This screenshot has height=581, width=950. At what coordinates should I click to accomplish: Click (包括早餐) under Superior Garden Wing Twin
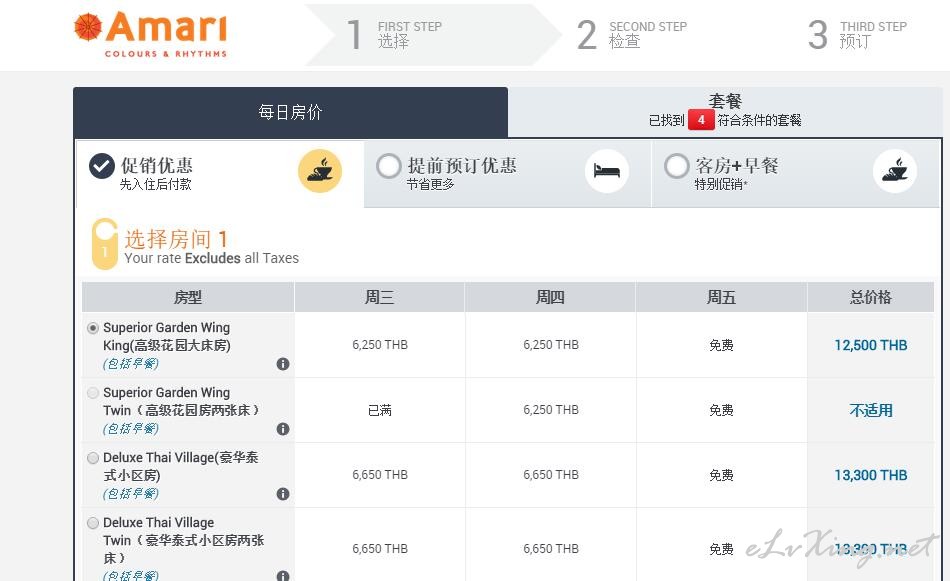point(131,428)
